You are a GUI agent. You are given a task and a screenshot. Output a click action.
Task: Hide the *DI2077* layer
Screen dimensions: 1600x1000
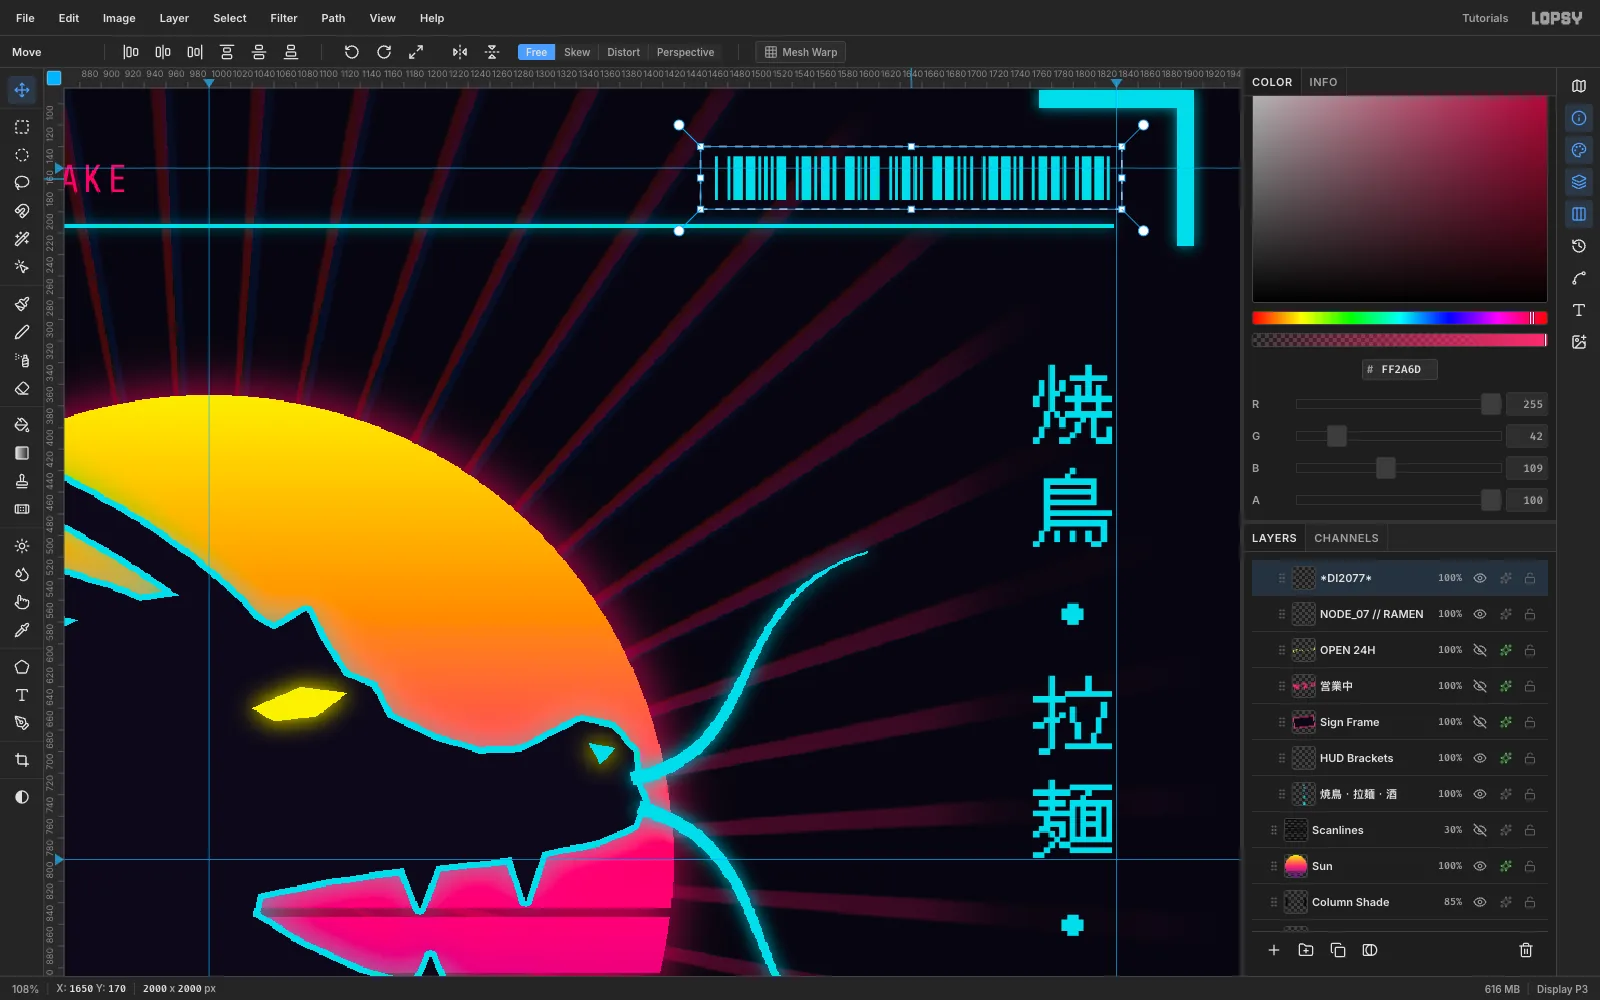1480,578
